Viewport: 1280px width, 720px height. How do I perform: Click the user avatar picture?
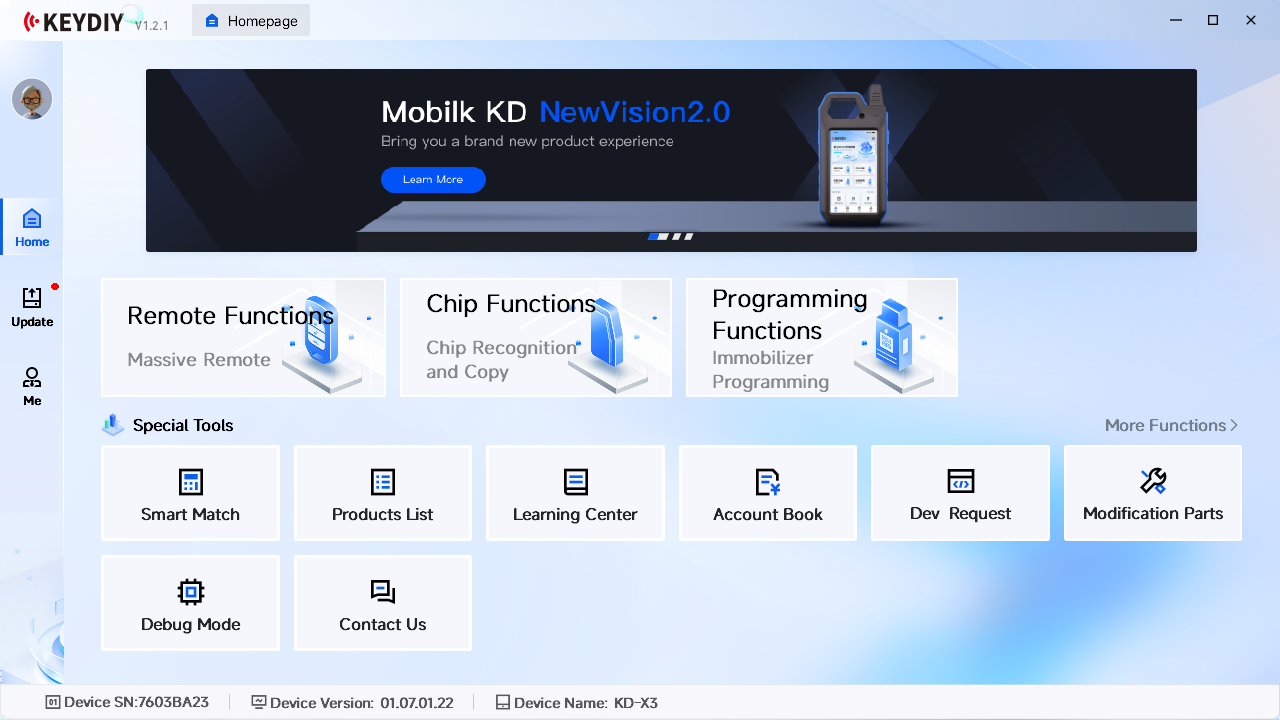pos(31,99)
